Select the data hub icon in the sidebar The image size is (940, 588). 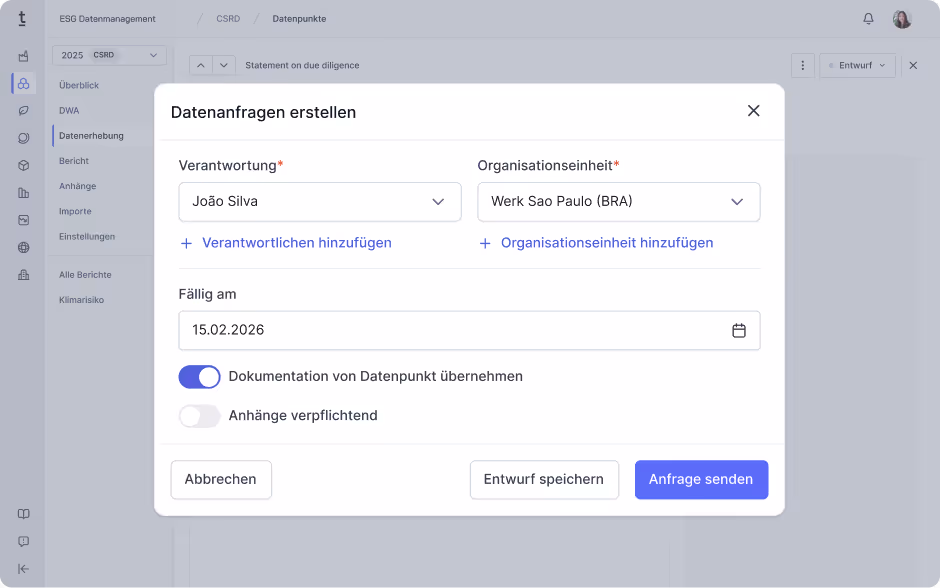point(22,85)
